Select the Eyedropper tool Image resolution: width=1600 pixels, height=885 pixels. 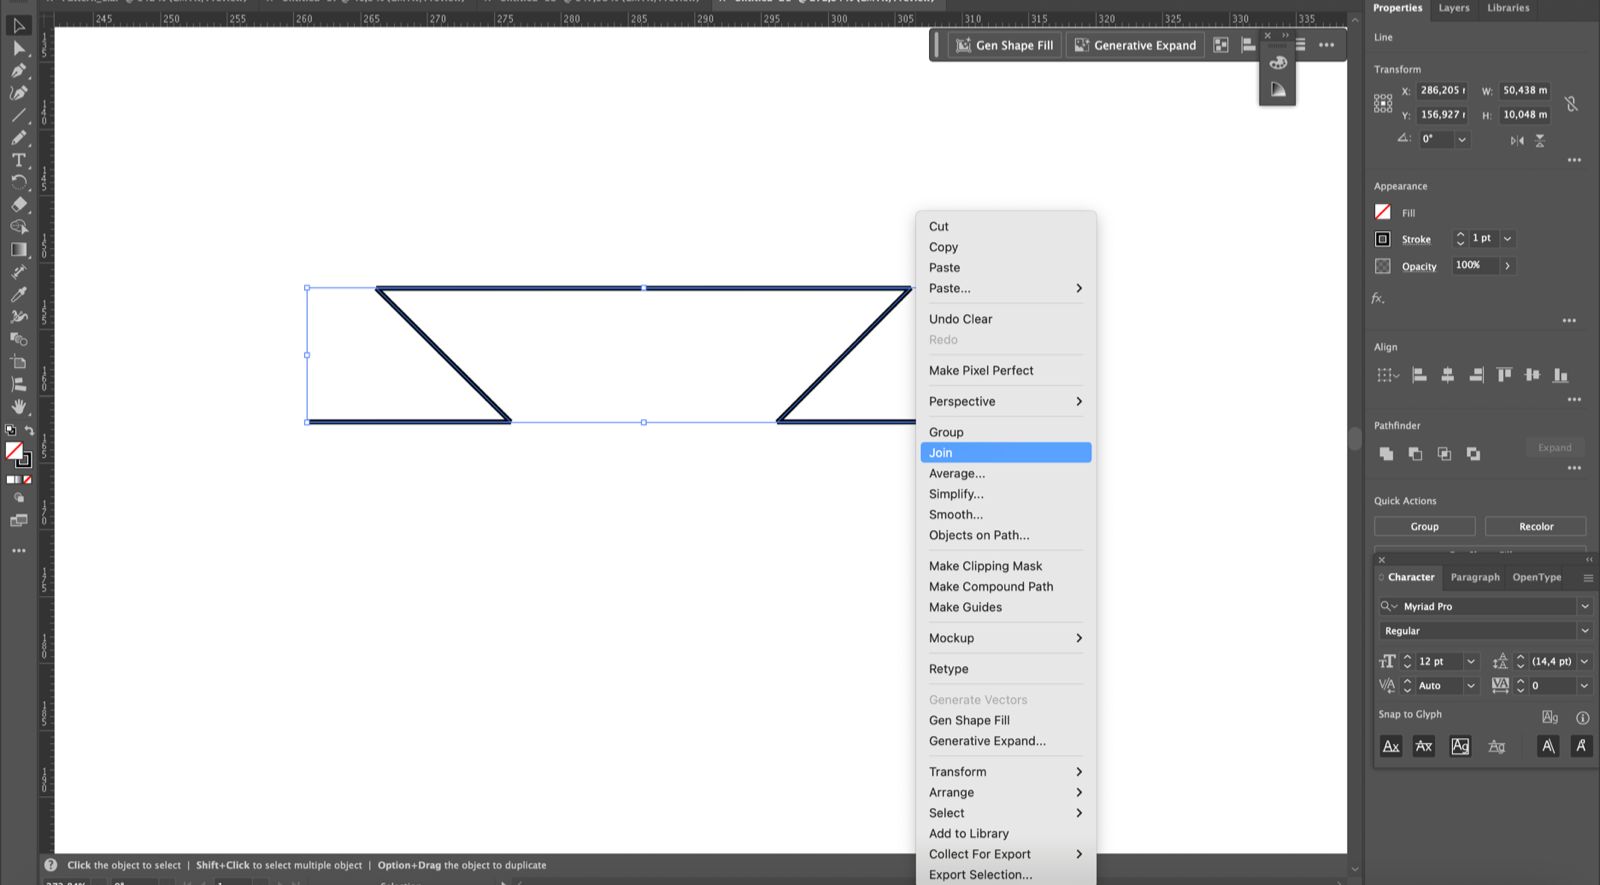pyautogui.click(x=18, y=294)
